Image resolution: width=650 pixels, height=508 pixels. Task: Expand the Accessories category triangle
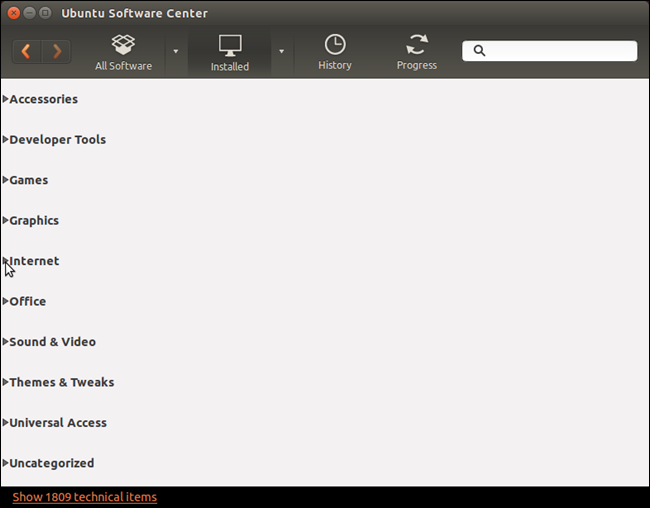5,99
